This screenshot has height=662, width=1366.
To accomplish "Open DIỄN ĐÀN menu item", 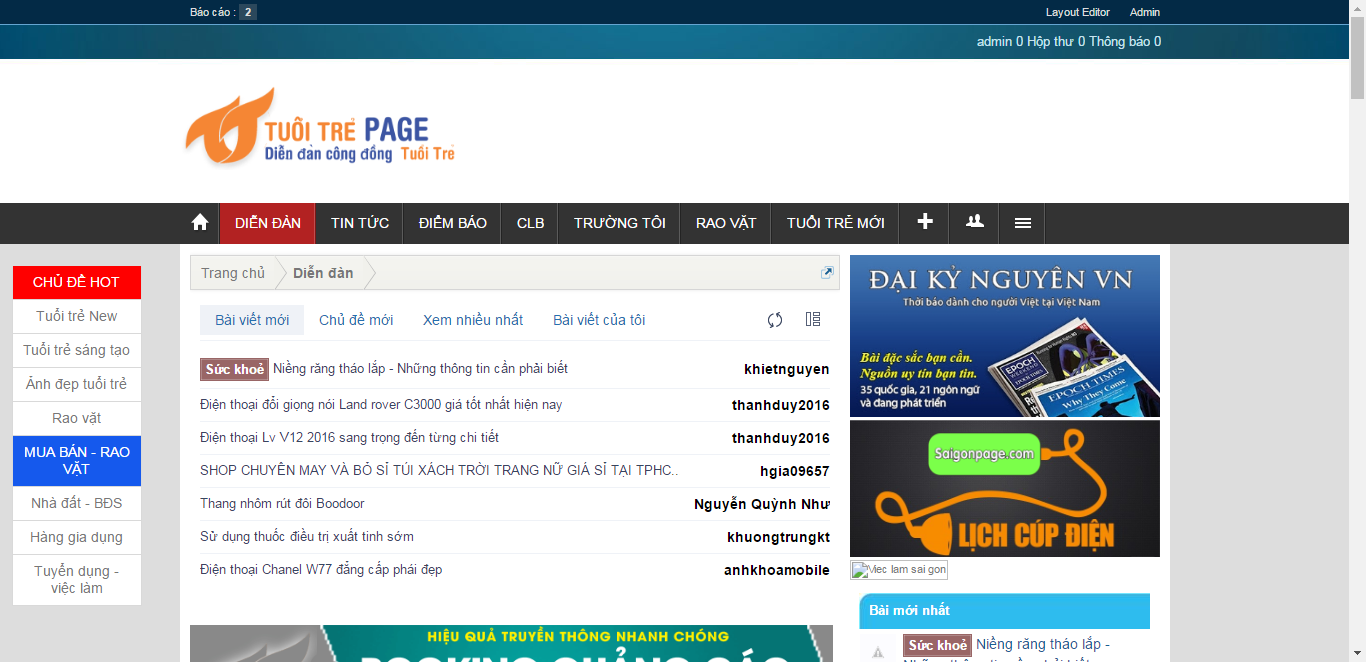I will click(267, 223).
